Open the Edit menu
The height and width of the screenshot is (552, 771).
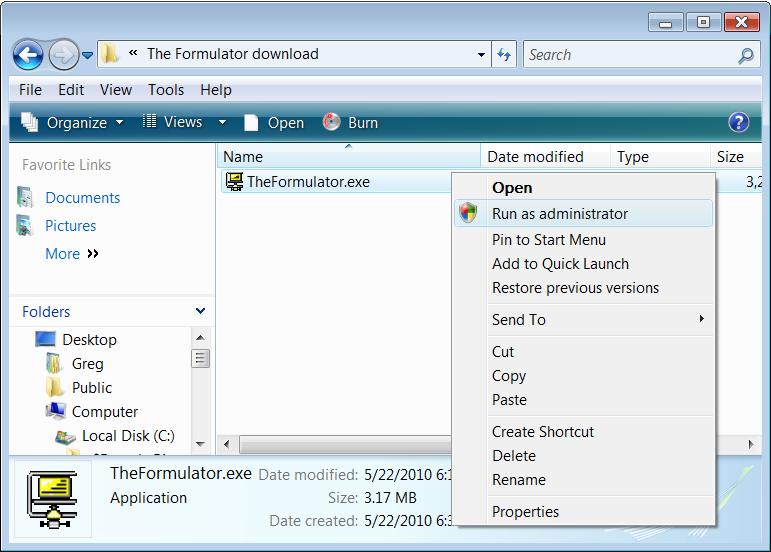[71, 90]
